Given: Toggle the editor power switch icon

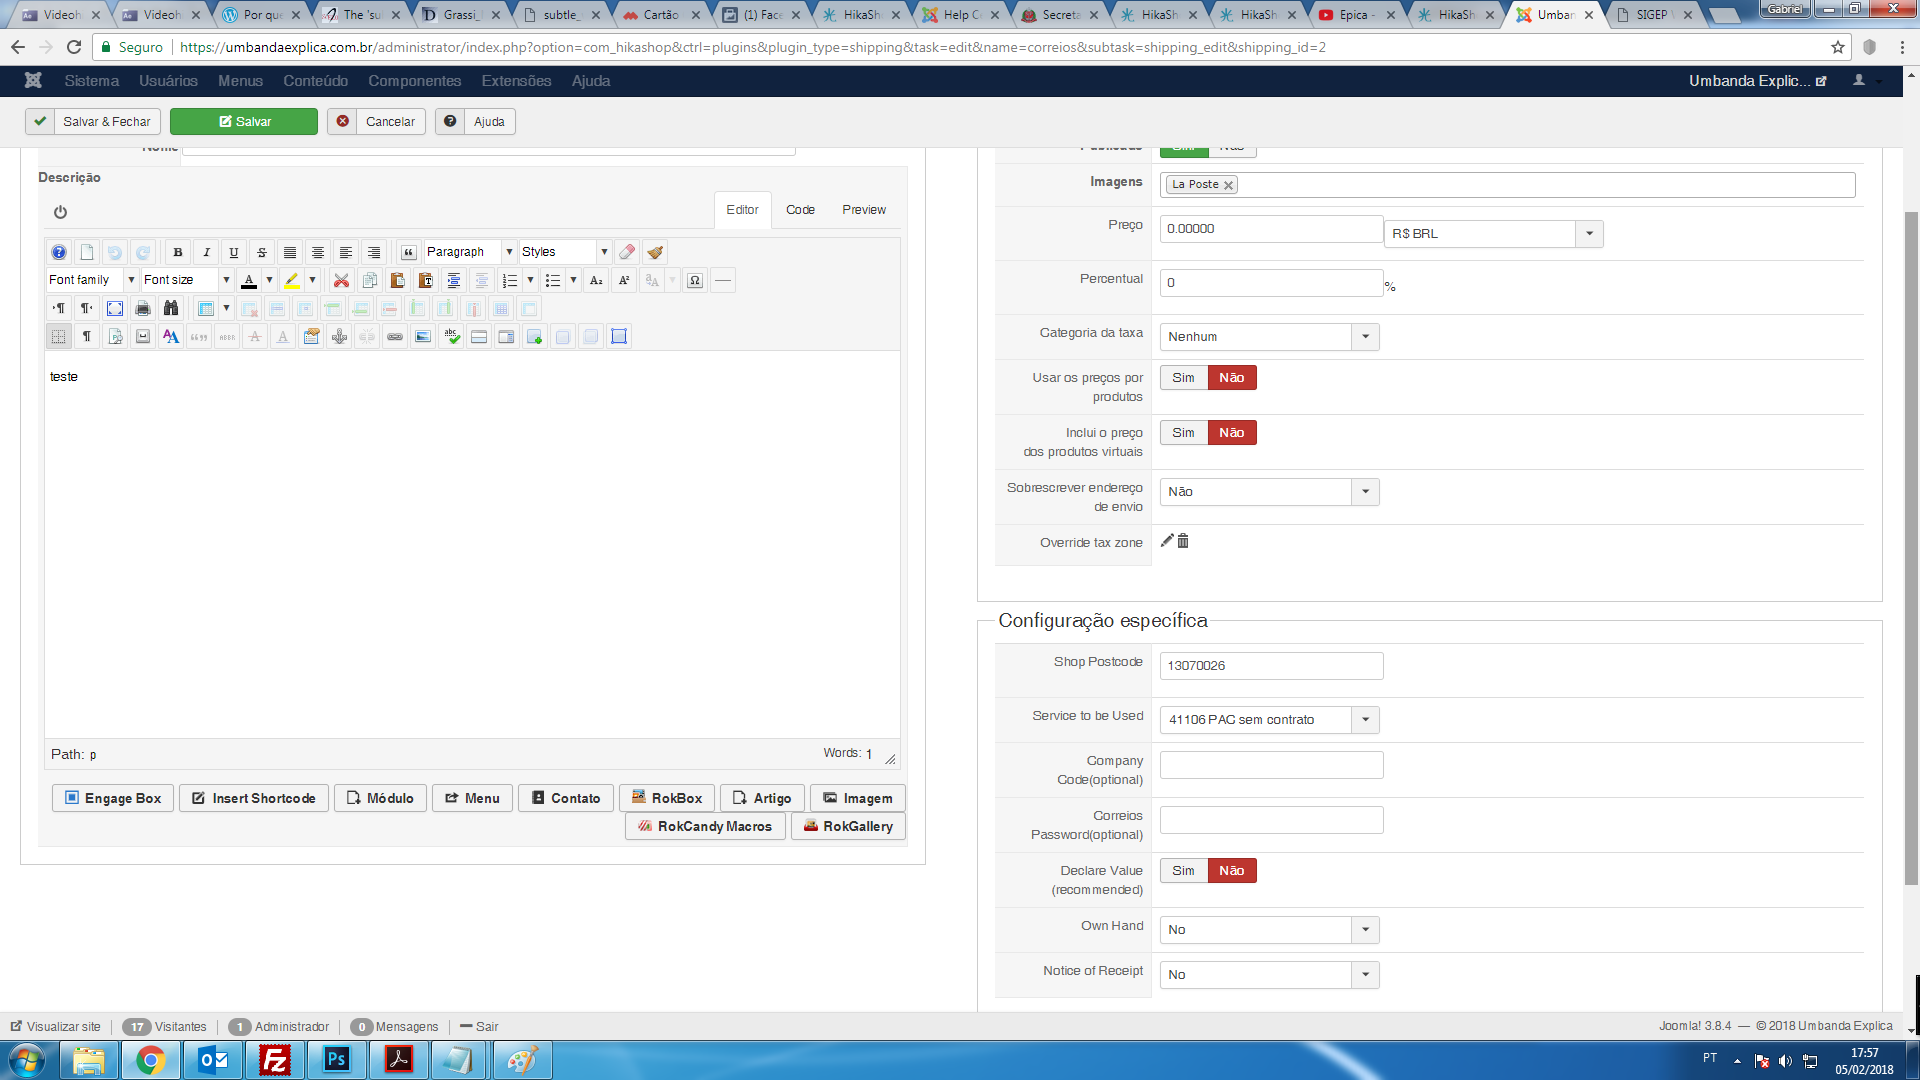Looking at the screenshot, I should [60, 212].
